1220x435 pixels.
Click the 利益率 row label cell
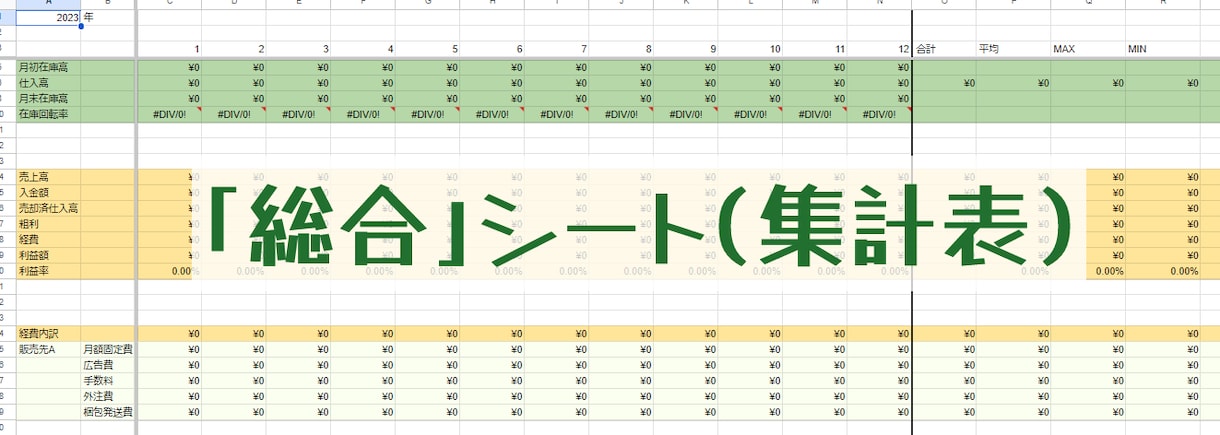(x=49, y=271)
